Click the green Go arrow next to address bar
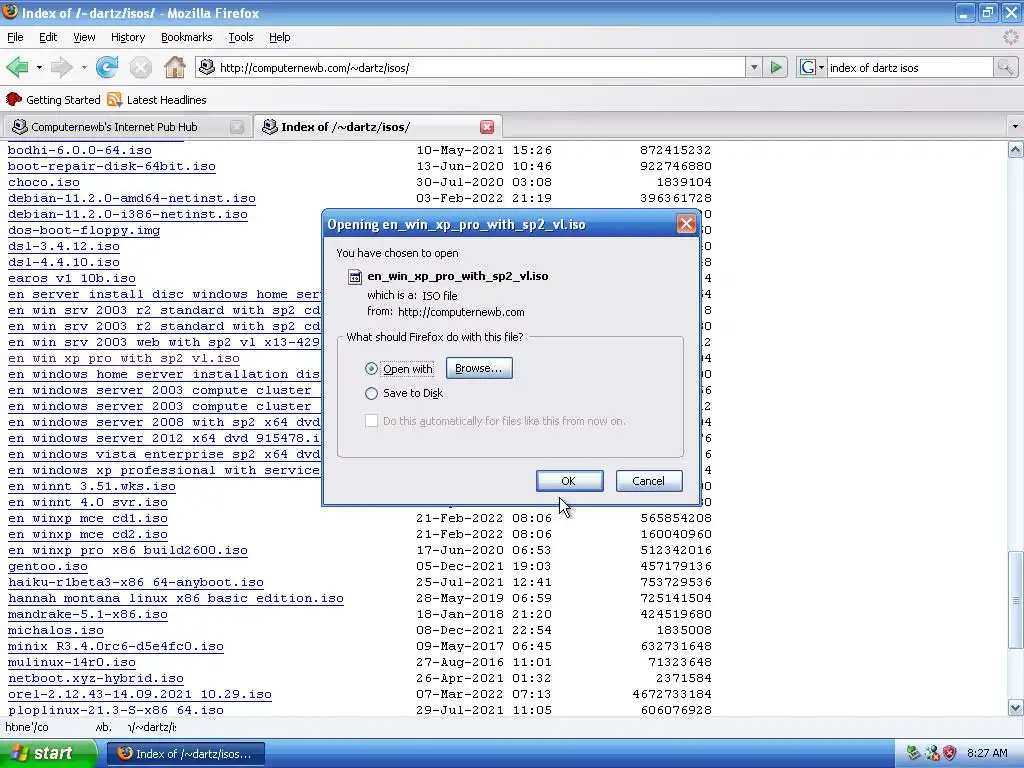 click(x=776, y=67)
